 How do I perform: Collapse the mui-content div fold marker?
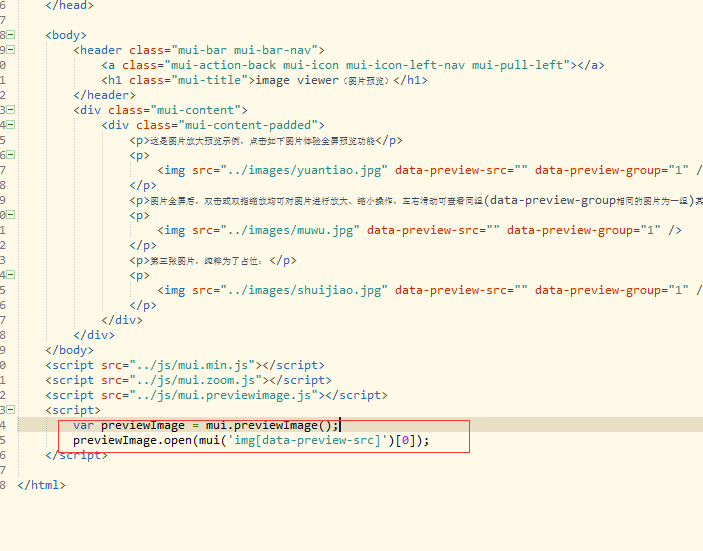tap(11, 110)
